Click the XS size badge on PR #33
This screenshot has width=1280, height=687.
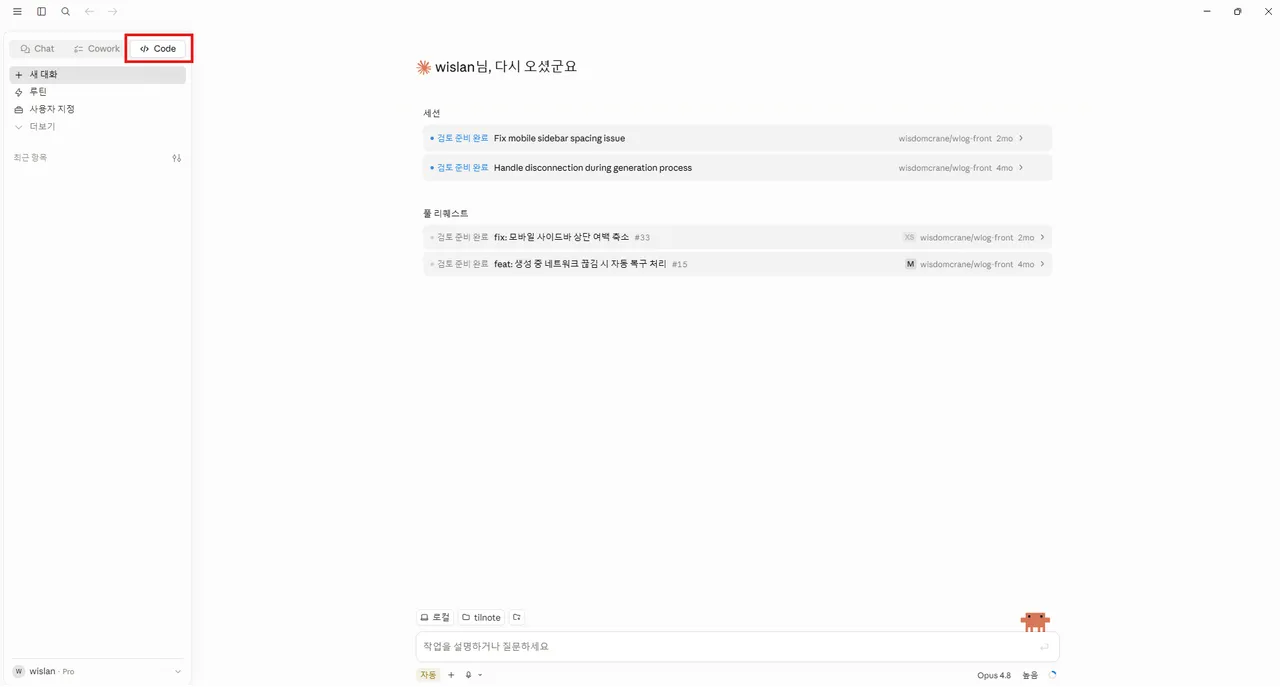pyautogui.click(x=909, y=237)
